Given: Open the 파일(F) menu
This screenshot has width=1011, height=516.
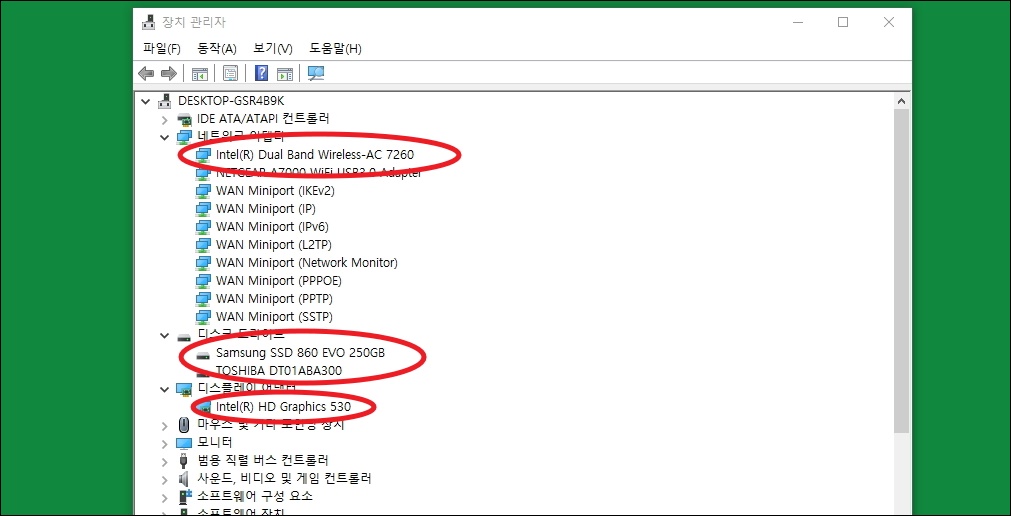Looking at the screenshot, I should (162, 48).
